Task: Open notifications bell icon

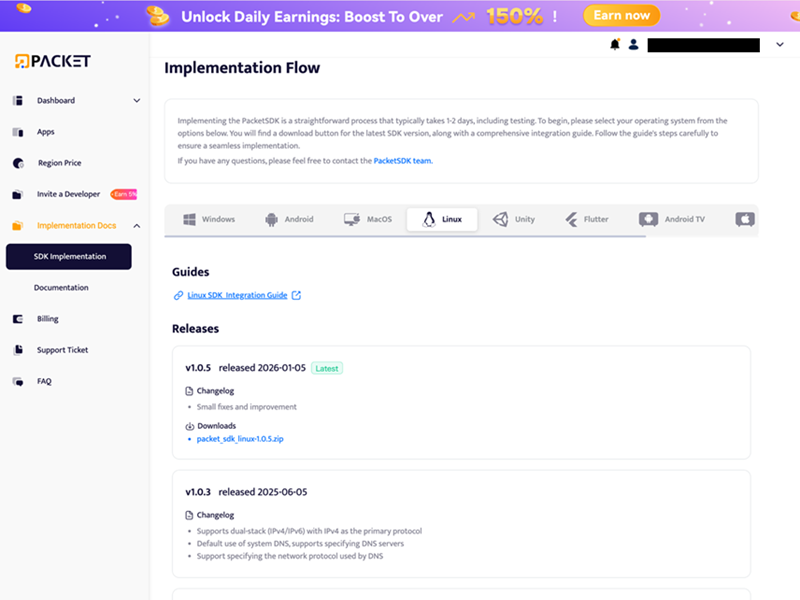Action: (615, 44)
